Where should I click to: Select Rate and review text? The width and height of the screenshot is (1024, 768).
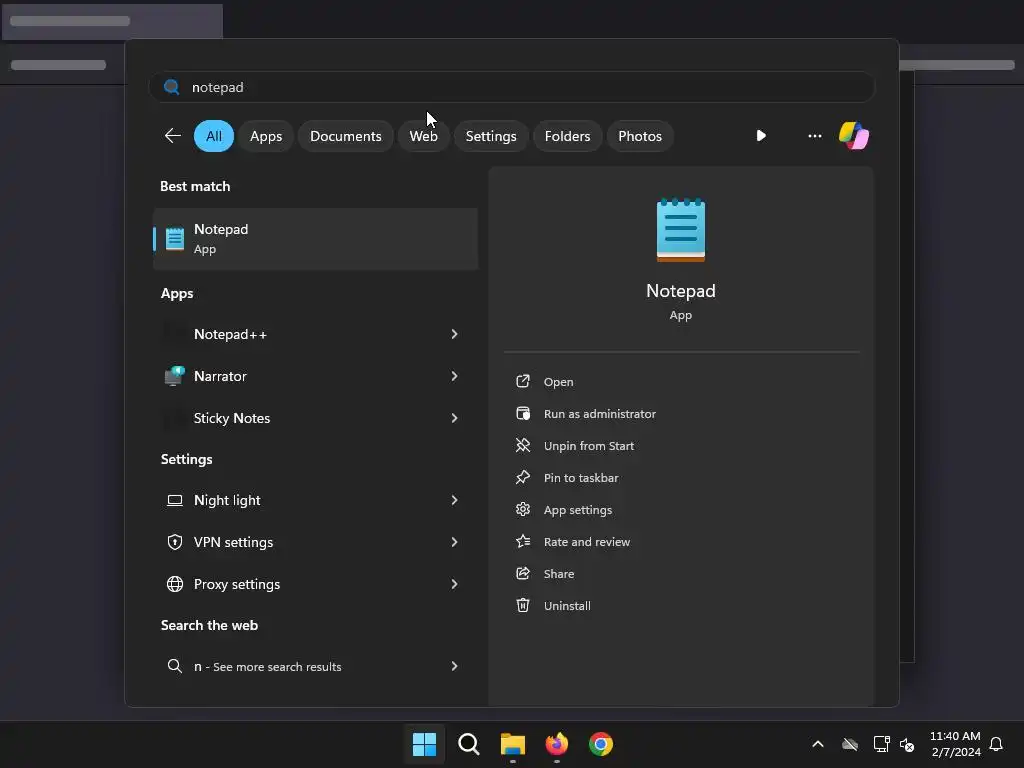(x=586, y=542)
